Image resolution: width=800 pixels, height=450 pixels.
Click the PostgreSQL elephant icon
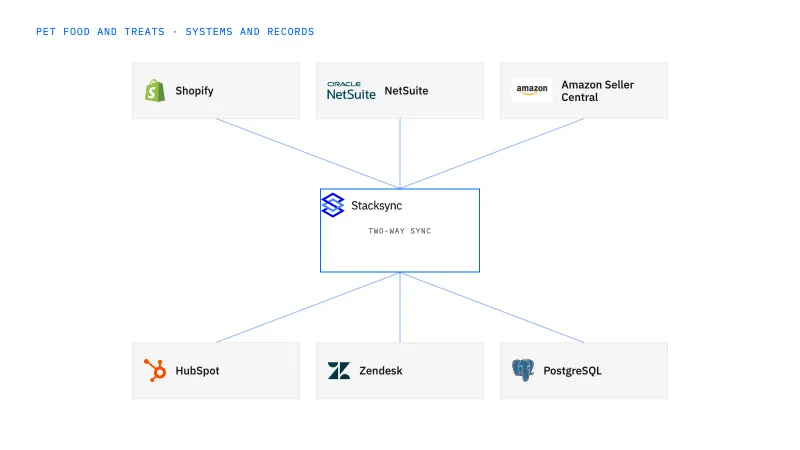pyautogui.click(x=522, y=370)
